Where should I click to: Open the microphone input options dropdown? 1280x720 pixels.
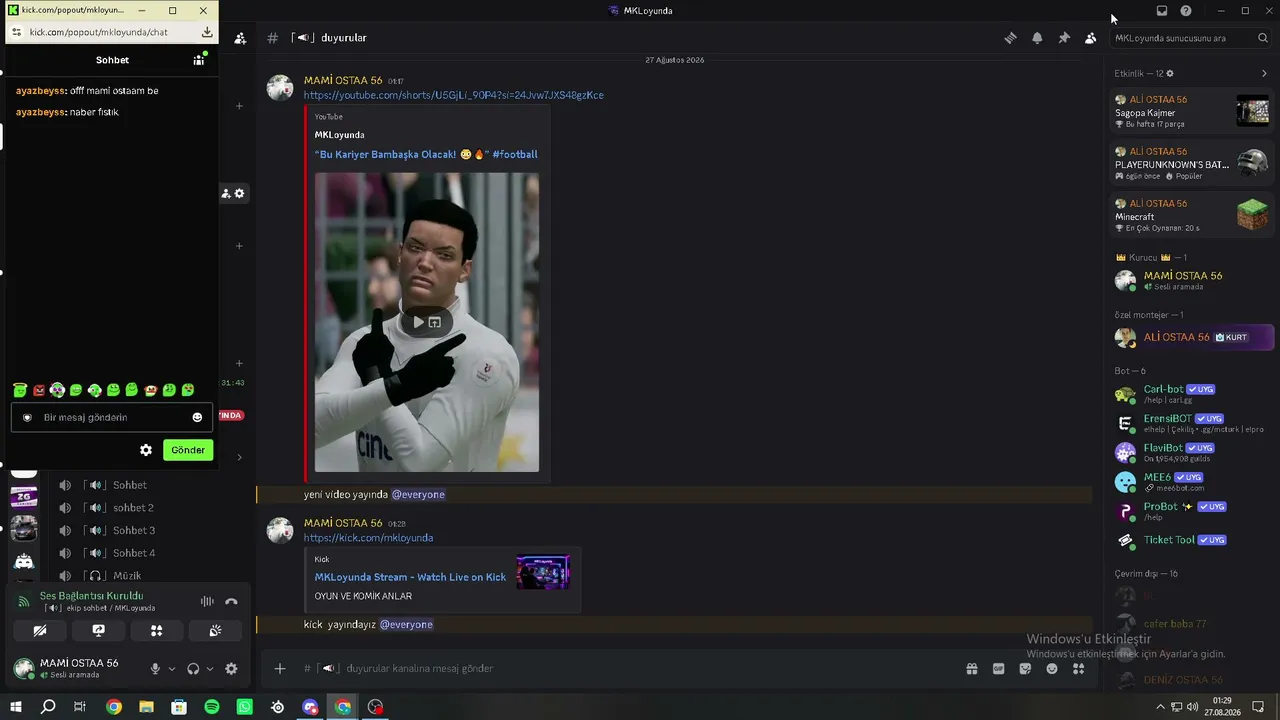click(172, 669)
